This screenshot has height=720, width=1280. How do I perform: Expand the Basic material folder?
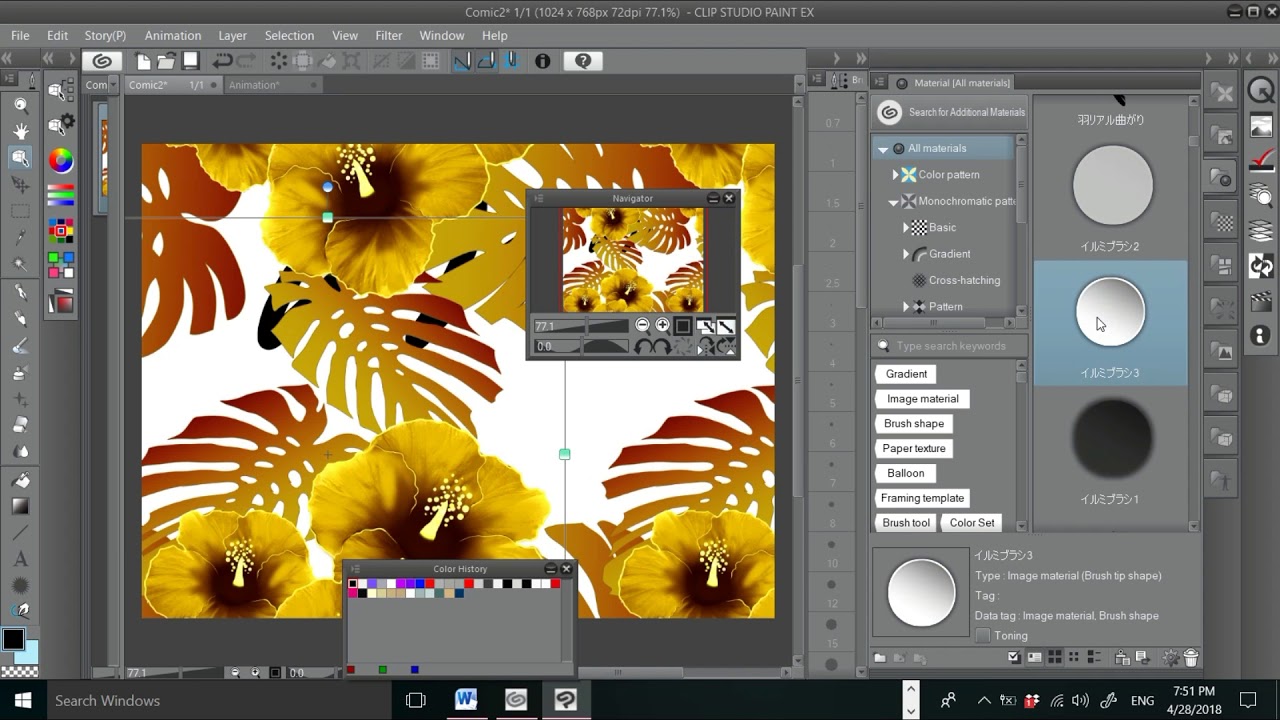coord(906,228)
